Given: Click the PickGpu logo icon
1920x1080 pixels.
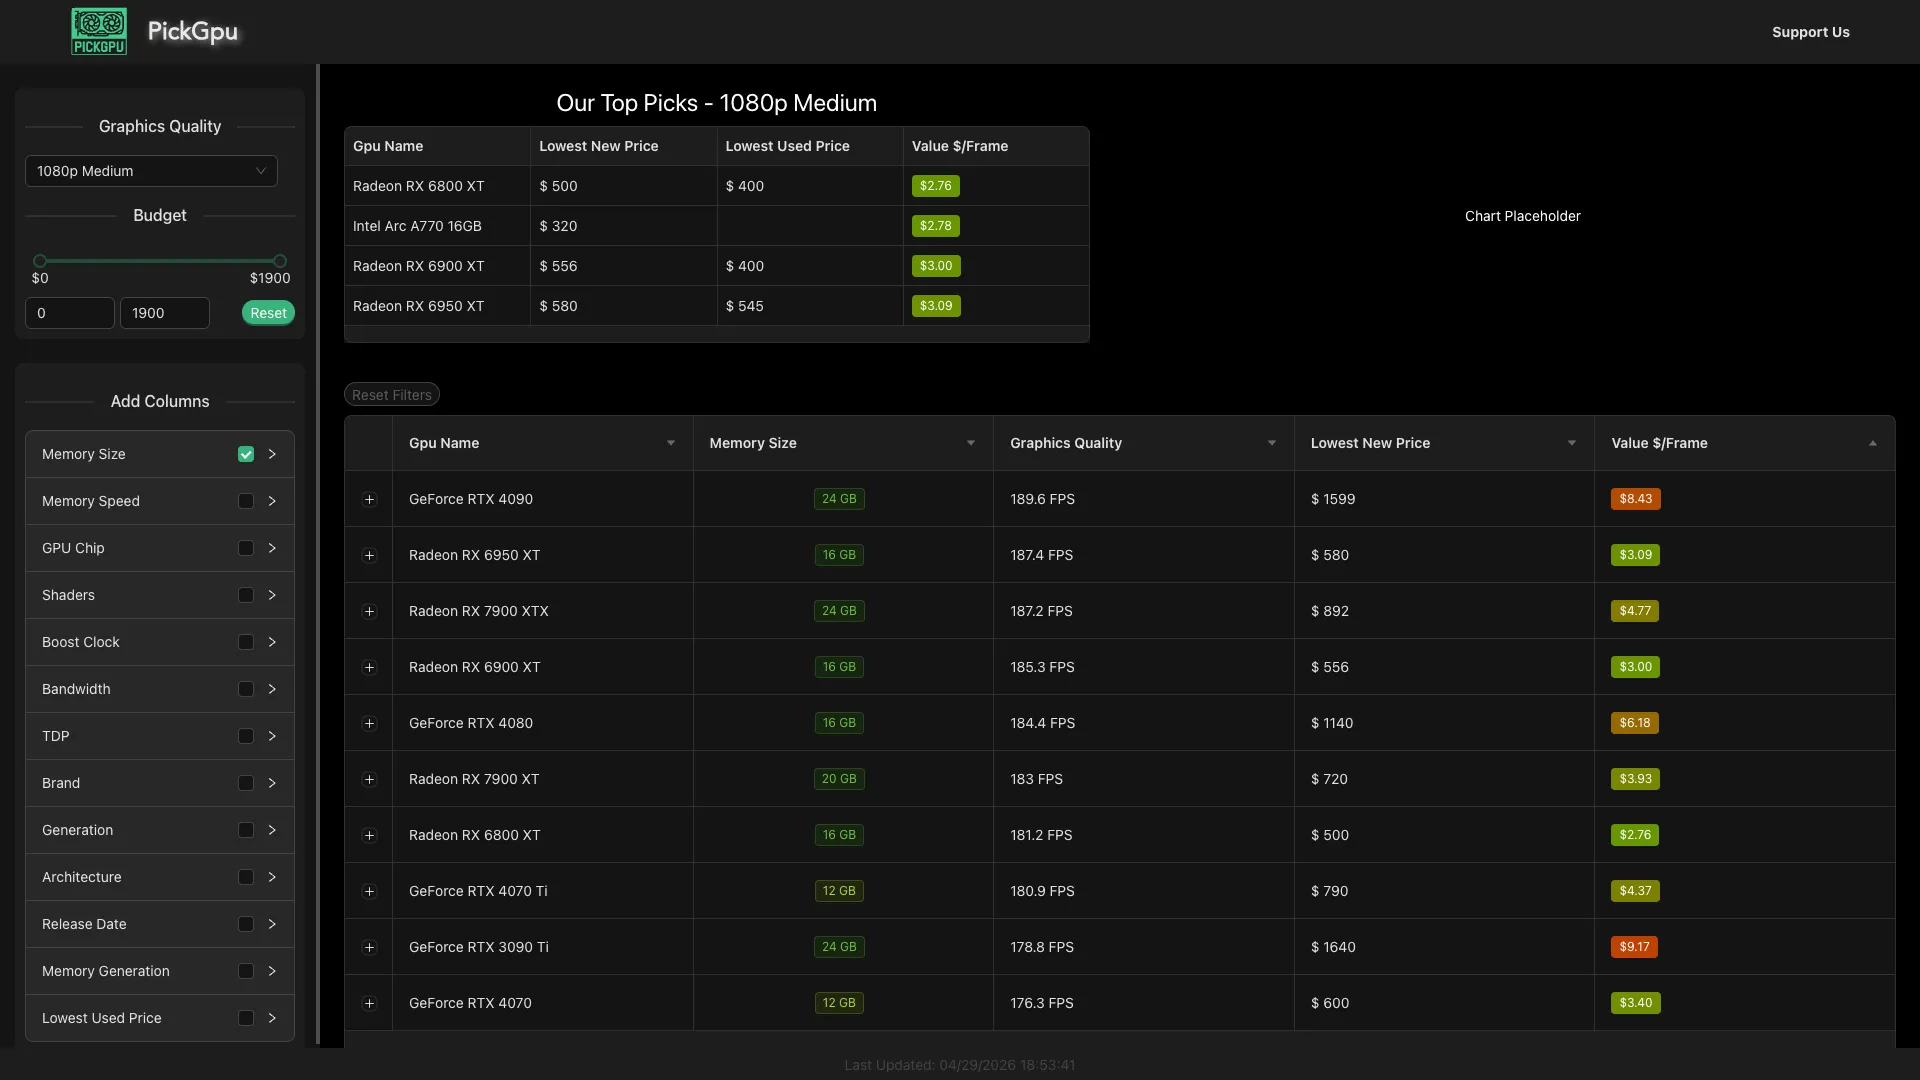Looking at the screenshot, I should click(x=99, y=31).
